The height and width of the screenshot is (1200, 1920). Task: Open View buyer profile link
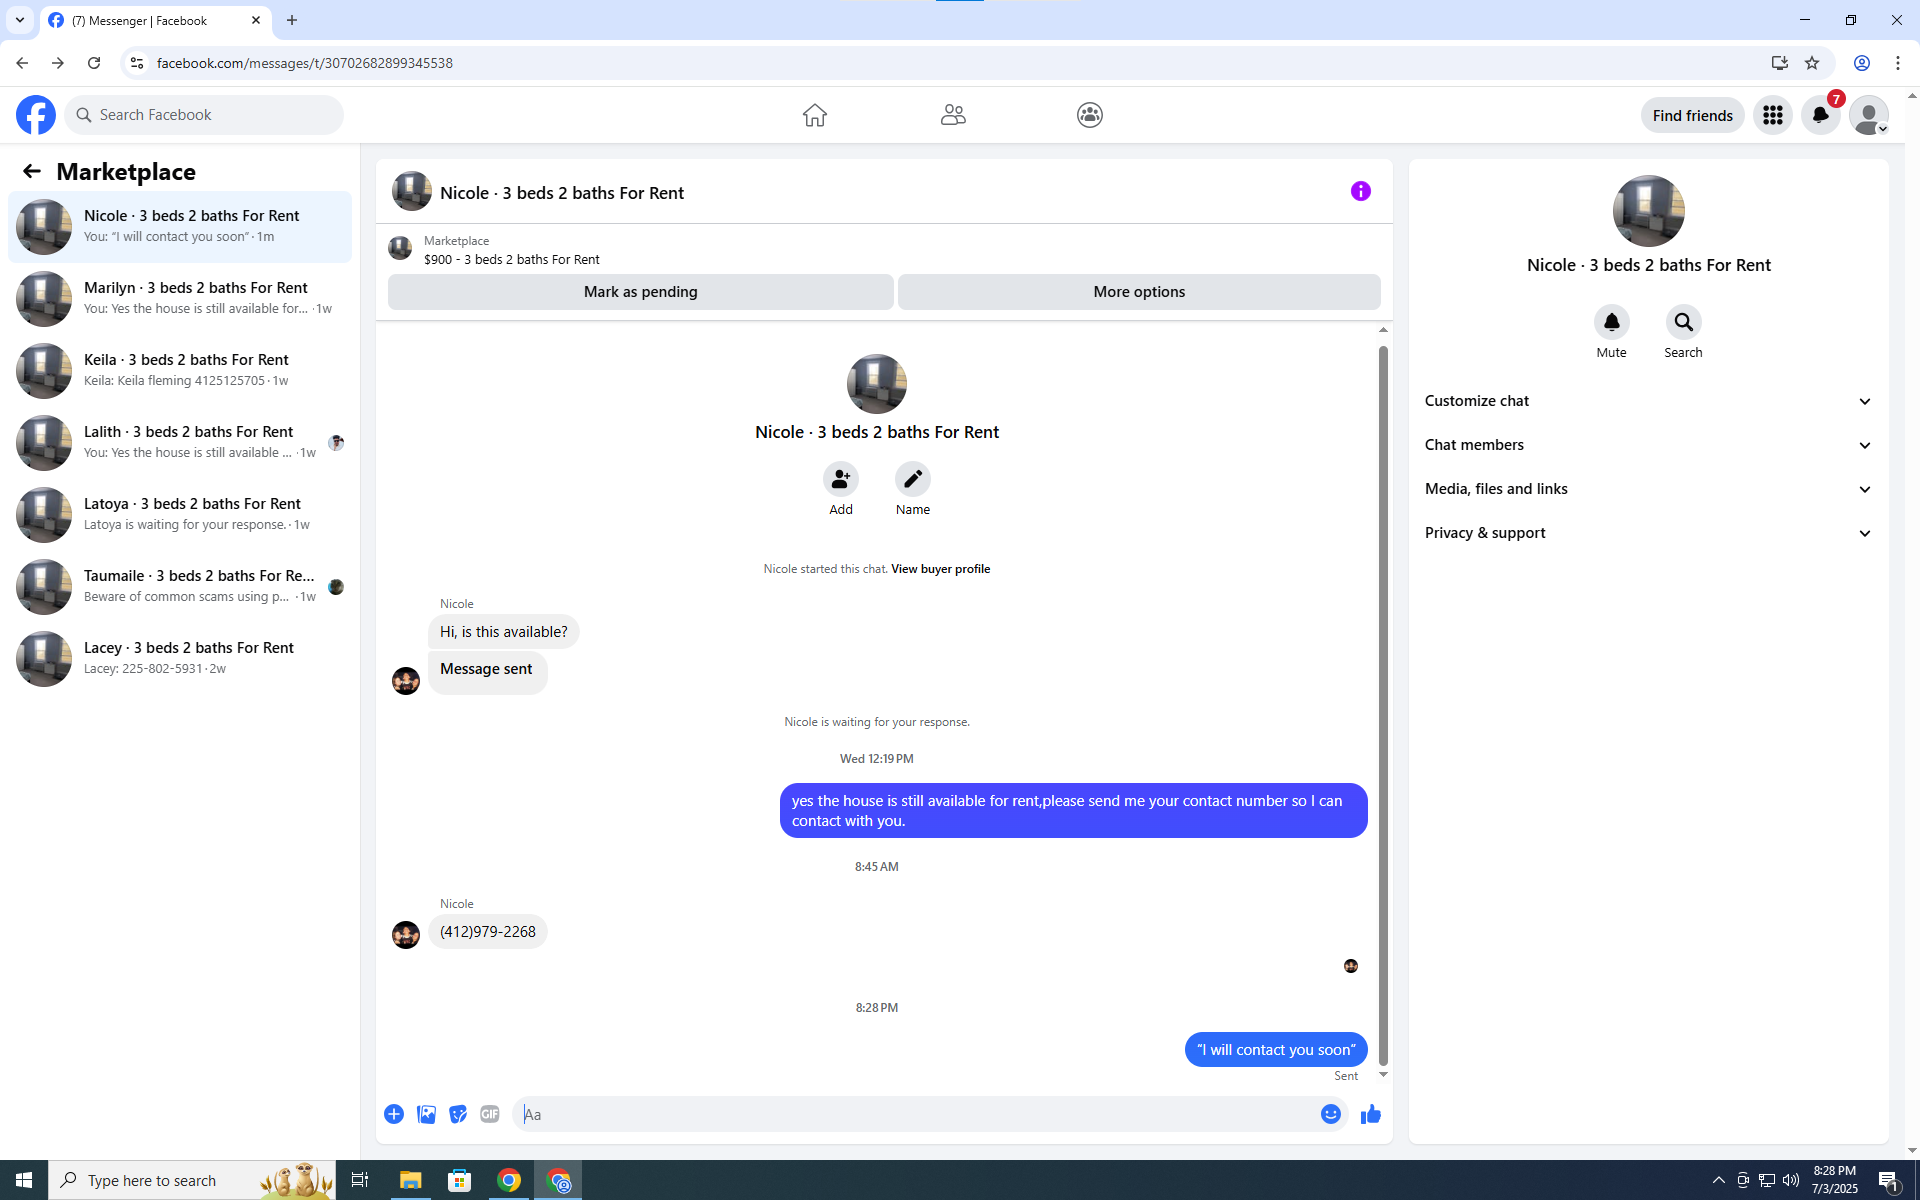940,569
